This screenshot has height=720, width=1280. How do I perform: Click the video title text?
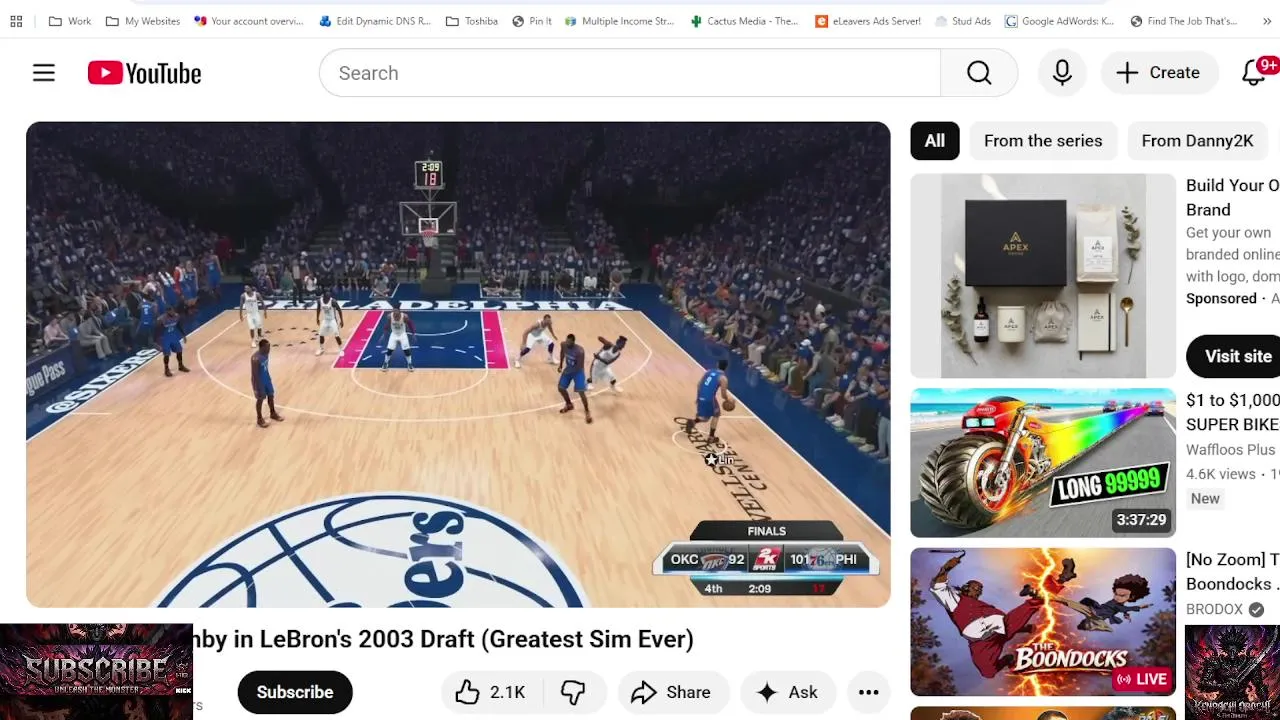point(443,639)
